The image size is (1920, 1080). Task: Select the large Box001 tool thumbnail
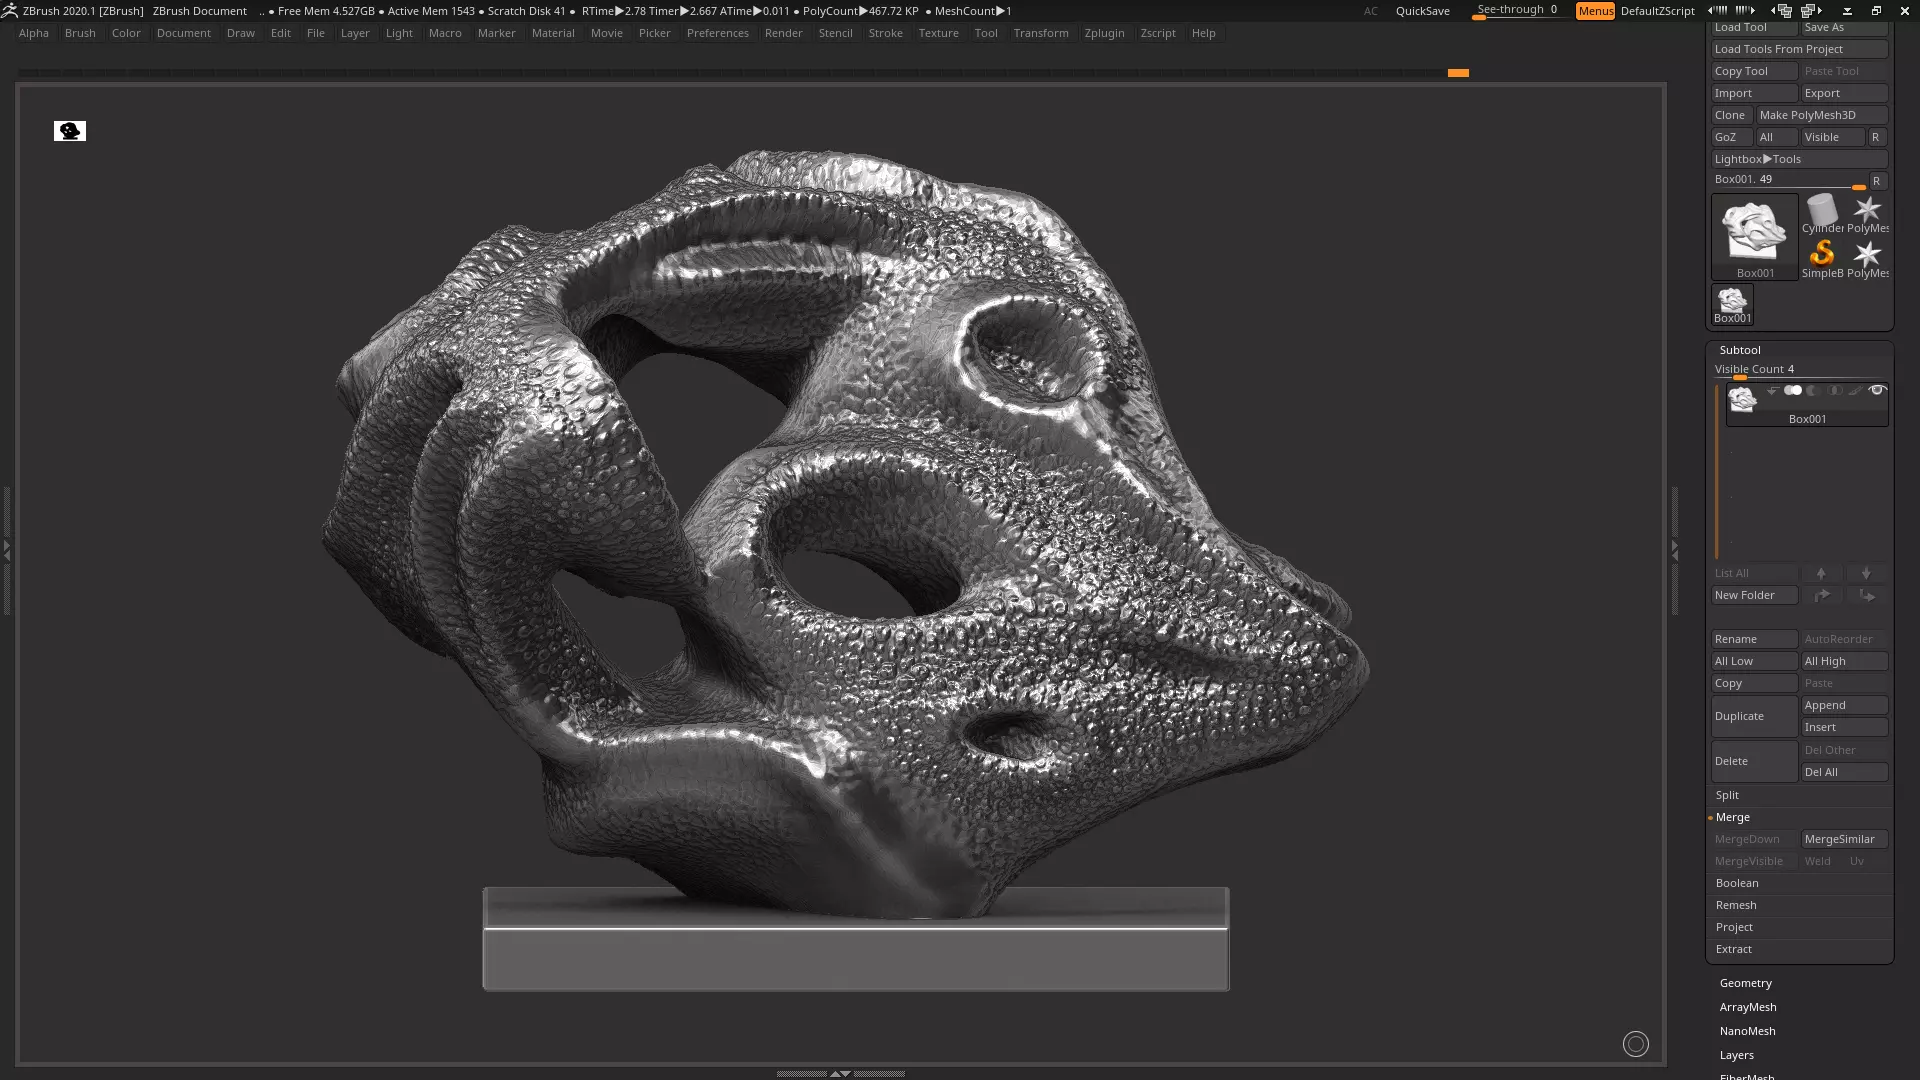(x=1754, y=237)
